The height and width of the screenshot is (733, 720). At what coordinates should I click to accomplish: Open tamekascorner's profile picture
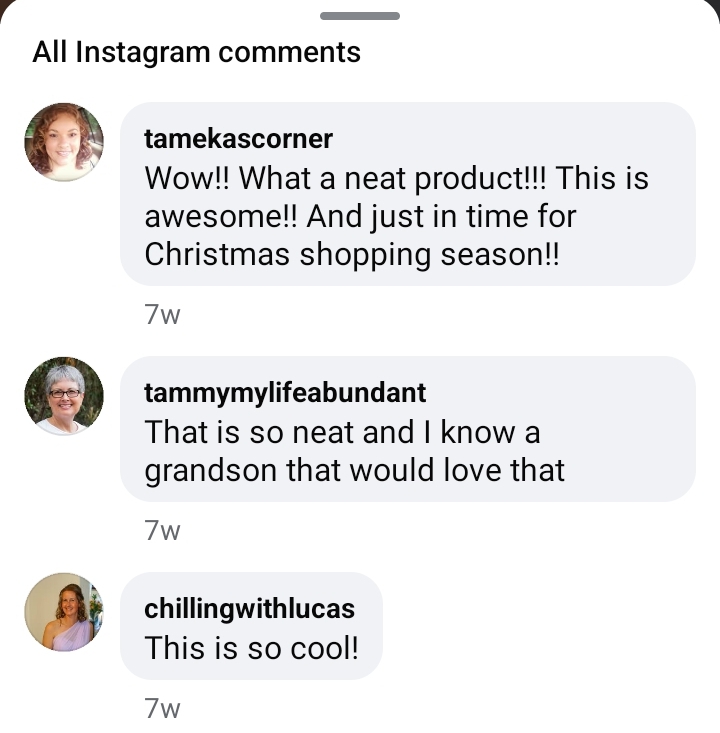click(64, 142)
